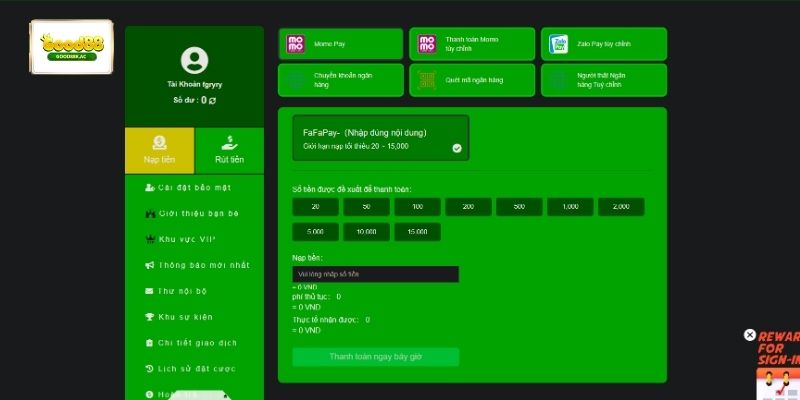Screen dimensions: 800x400
Task: Open Cài đặt bảo mật menu
Action: click(194, 187)
